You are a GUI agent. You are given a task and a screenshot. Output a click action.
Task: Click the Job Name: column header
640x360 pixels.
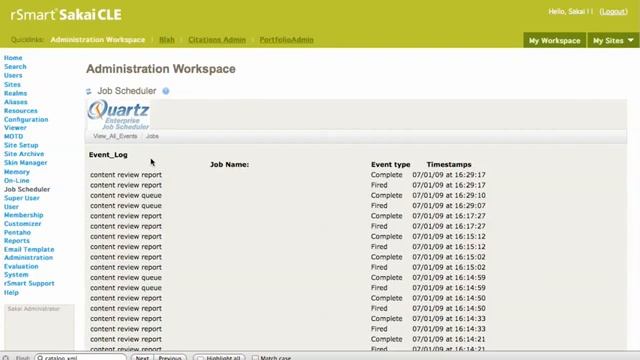click(x=229, y=164)
